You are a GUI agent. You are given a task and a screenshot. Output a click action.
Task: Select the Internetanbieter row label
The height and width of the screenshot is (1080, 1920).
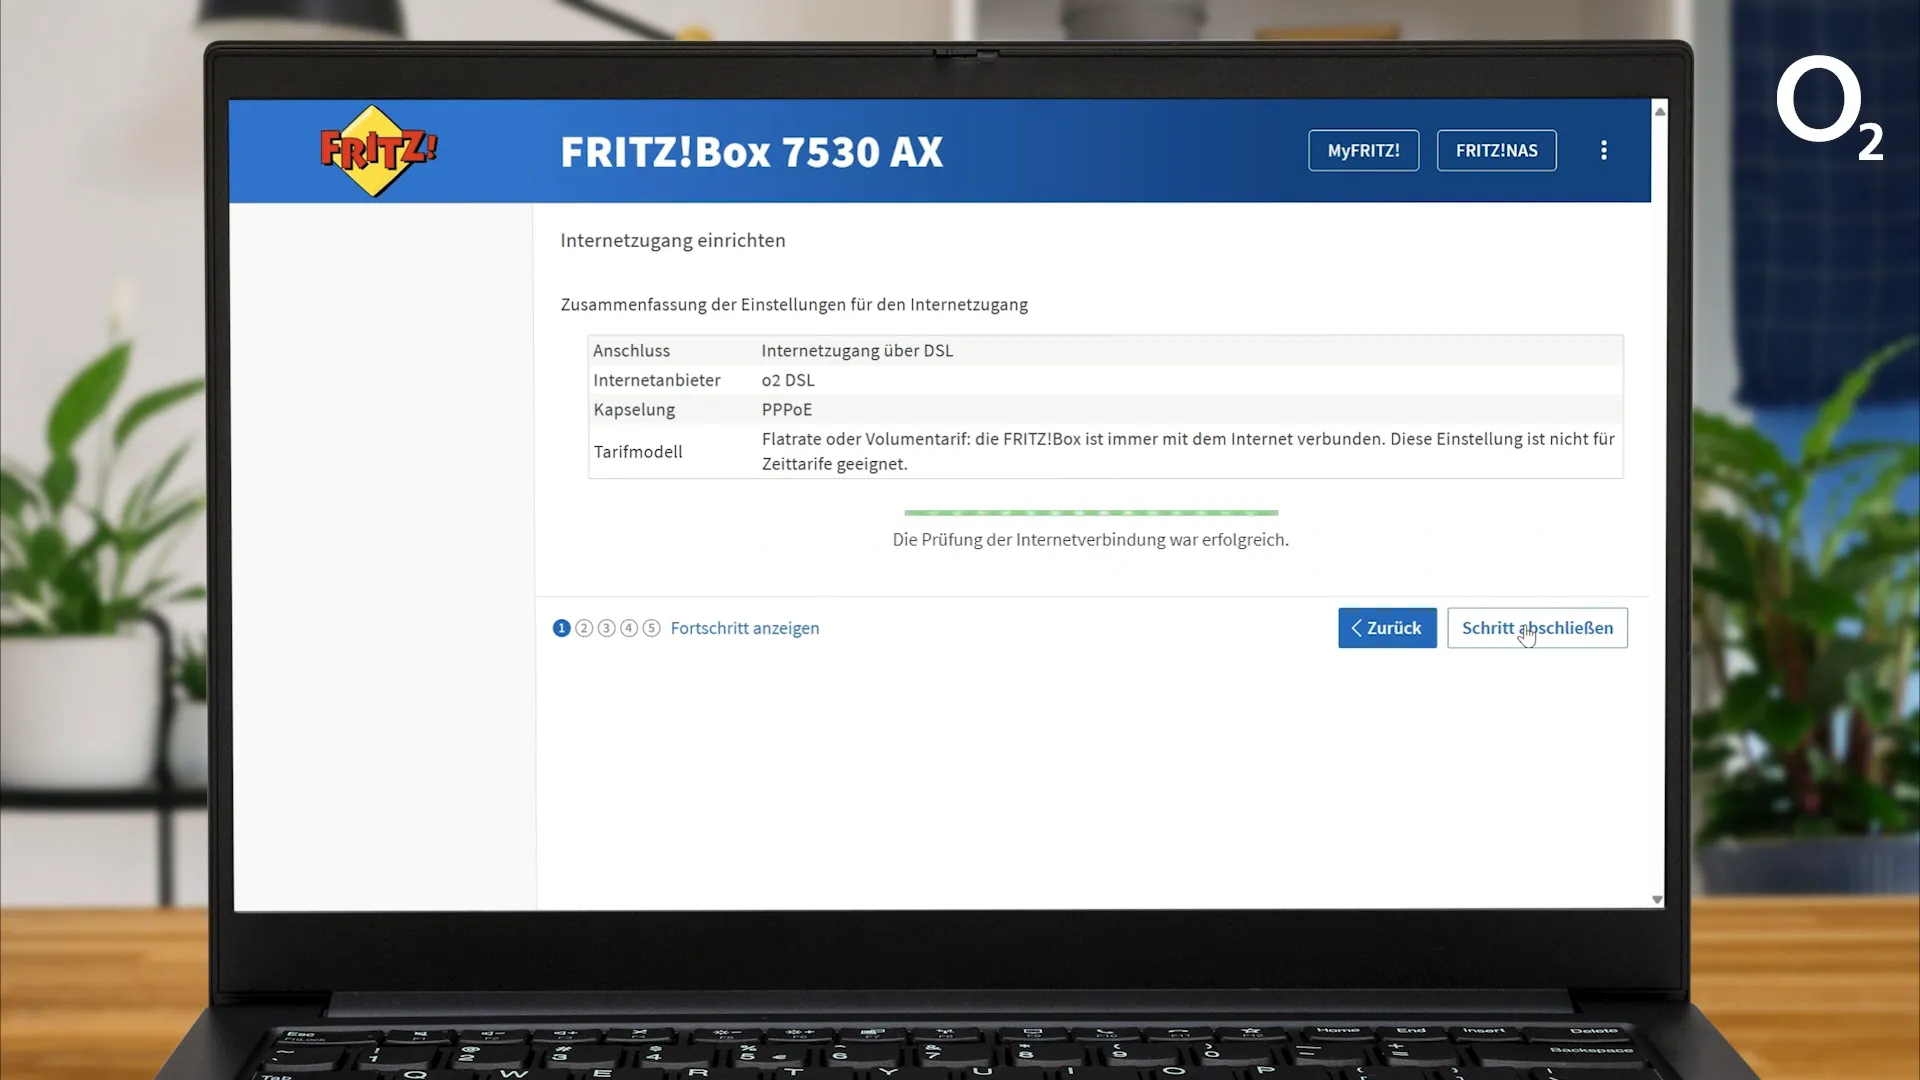(x=657, y=380)
